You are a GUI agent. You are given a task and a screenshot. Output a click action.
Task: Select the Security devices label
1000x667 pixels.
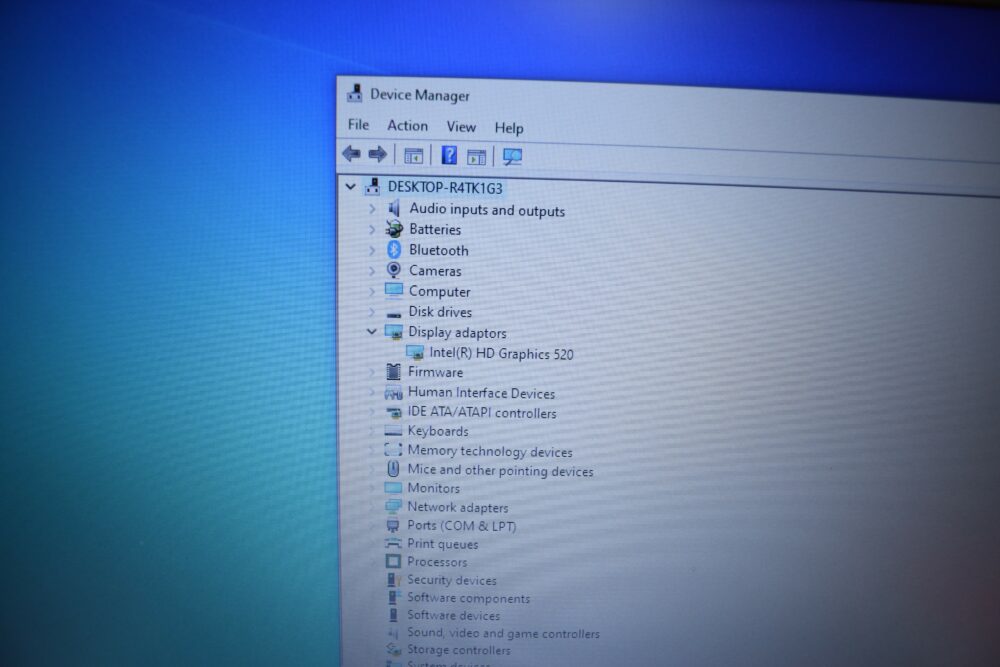(452, 580)
